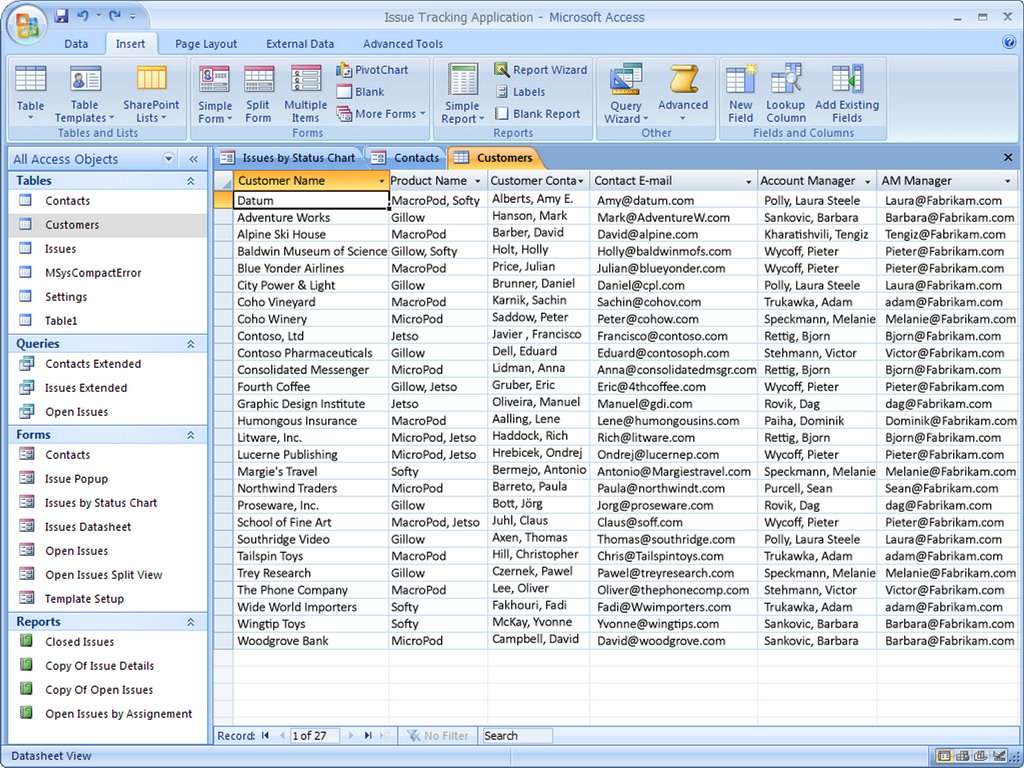Insert a Split Form
This screenshot has height=768, width=1024.
pos(258,90)
